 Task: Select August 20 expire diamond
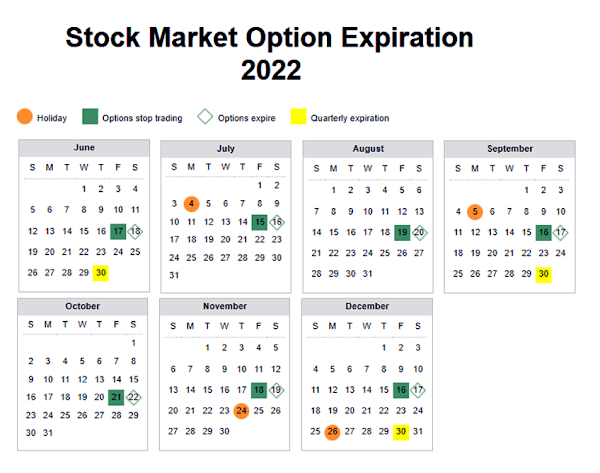point(420,232)
